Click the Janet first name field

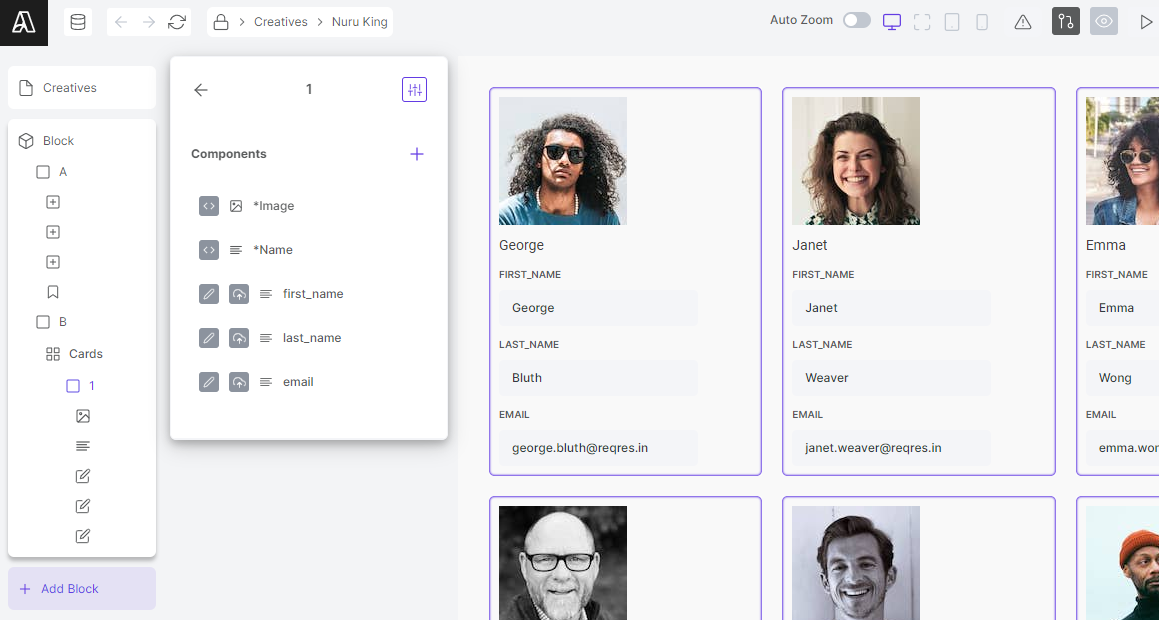pyautogui.click(x=891, y=308)
